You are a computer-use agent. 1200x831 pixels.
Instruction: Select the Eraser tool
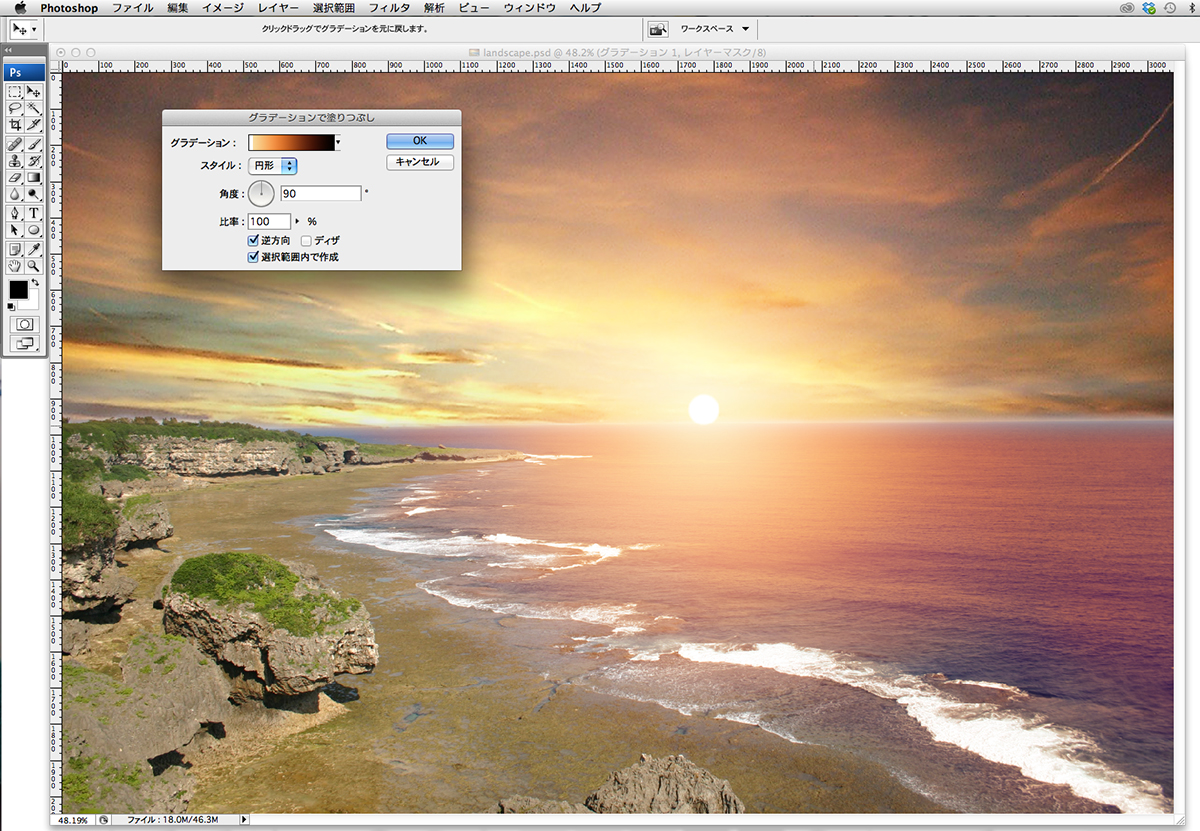coord(15,177)
